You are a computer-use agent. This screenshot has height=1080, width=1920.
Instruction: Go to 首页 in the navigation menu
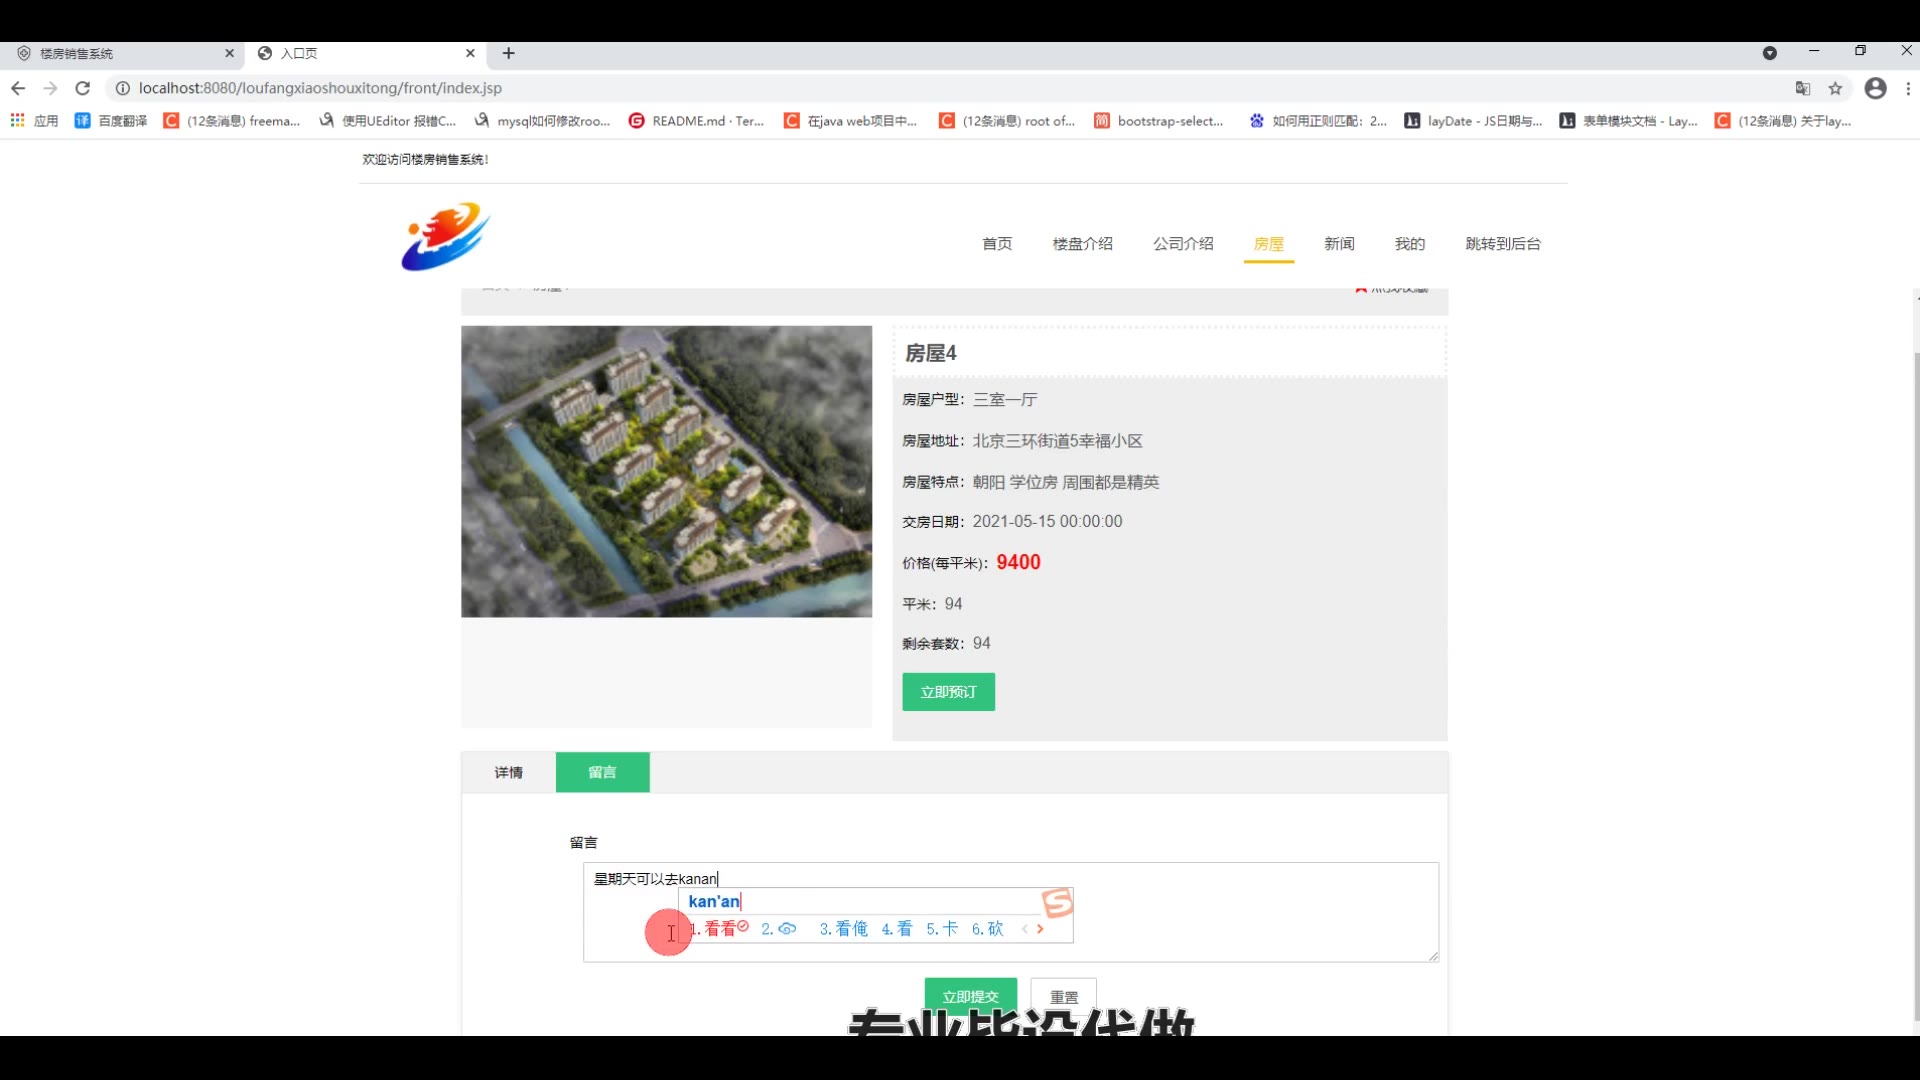[997, 244]
